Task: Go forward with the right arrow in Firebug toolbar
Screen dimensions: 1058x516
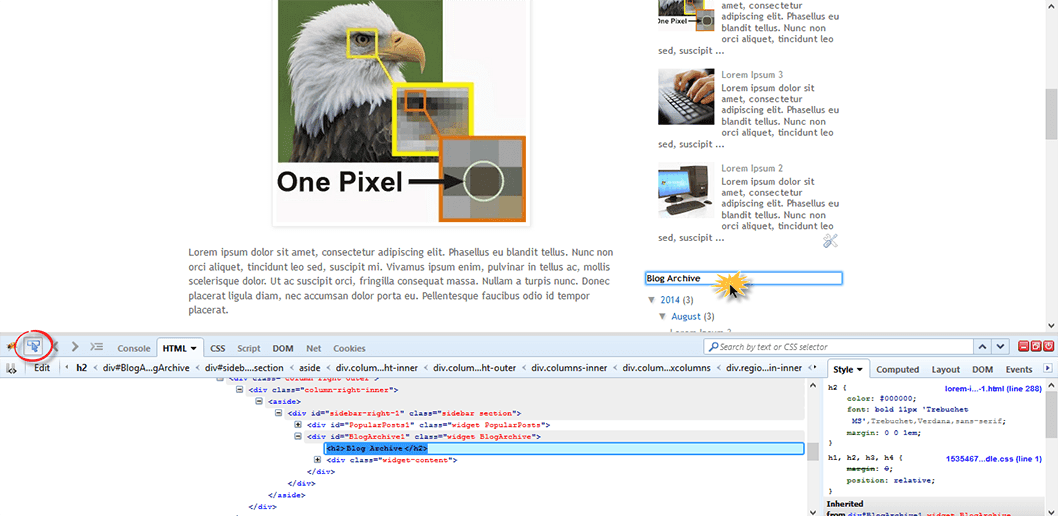Action: 75,347
